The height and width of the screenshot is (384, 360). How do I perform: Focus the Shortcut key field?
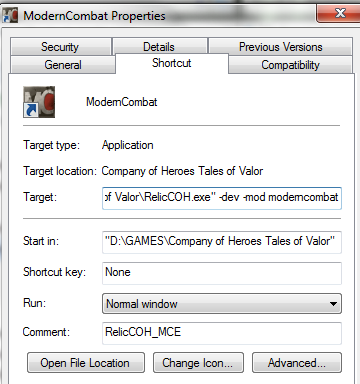pyautogui.click(x=222, y=273)
